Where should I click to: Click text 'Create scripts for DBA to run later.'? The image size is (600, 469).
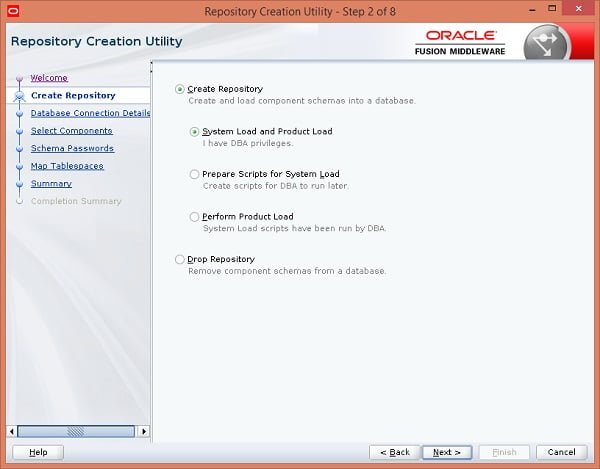[276, 186]
